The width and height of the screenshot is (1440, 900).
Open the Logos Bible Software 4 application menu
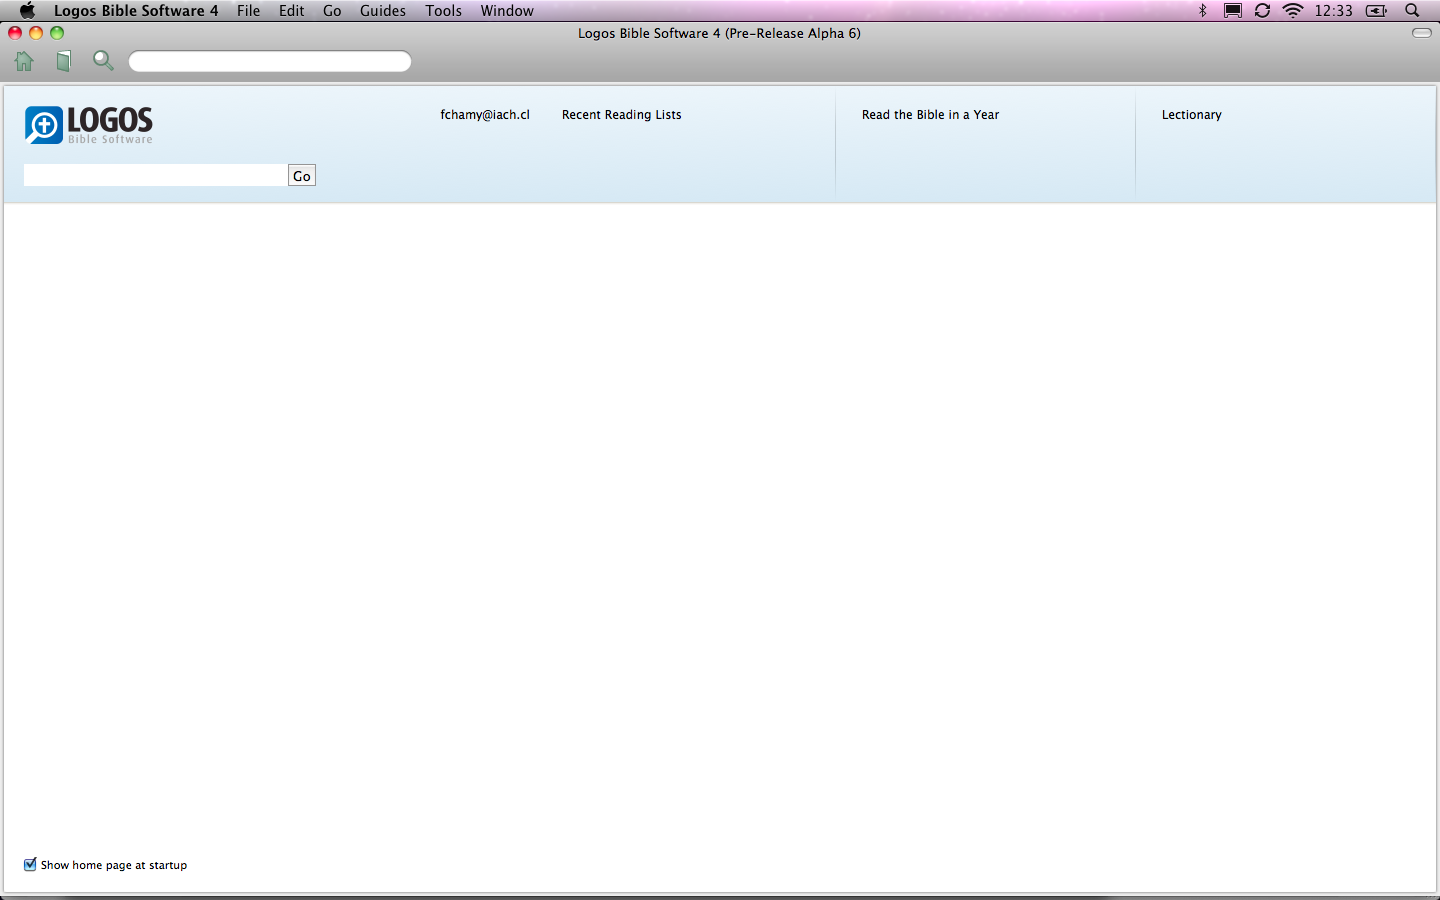[x=136, y=10]
